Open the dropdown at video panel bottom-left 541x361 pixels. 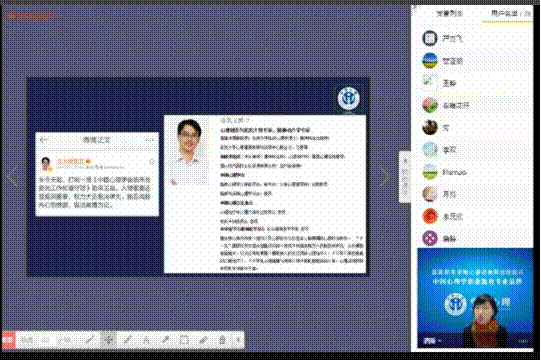coord(433,341)
